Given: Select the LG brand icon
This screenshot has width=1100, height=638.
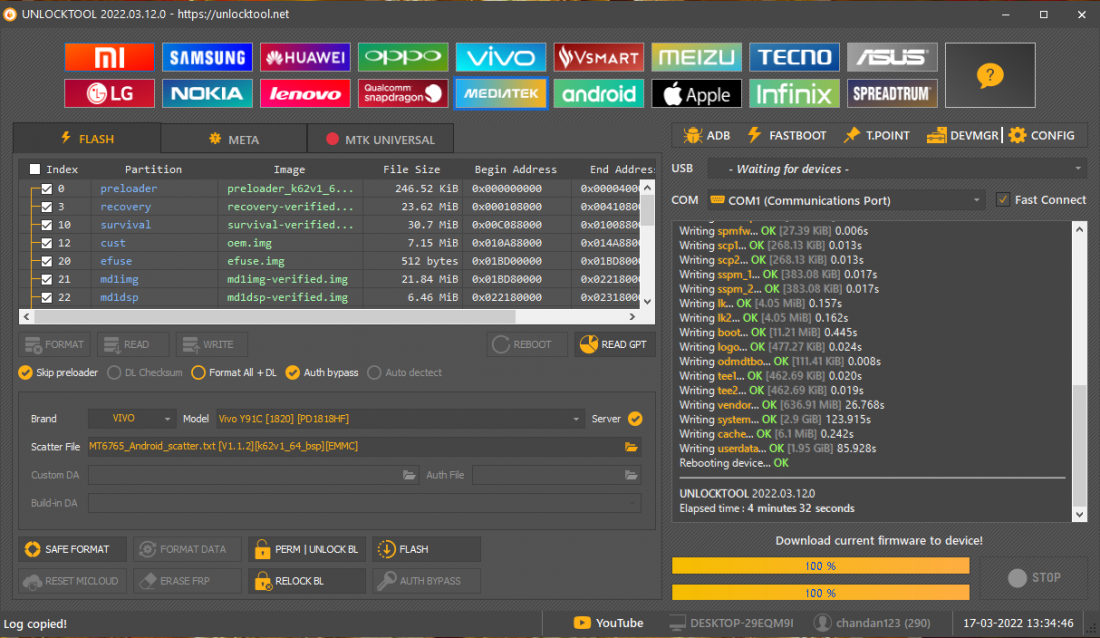Looking at the screenshot, I should [109, 93].
